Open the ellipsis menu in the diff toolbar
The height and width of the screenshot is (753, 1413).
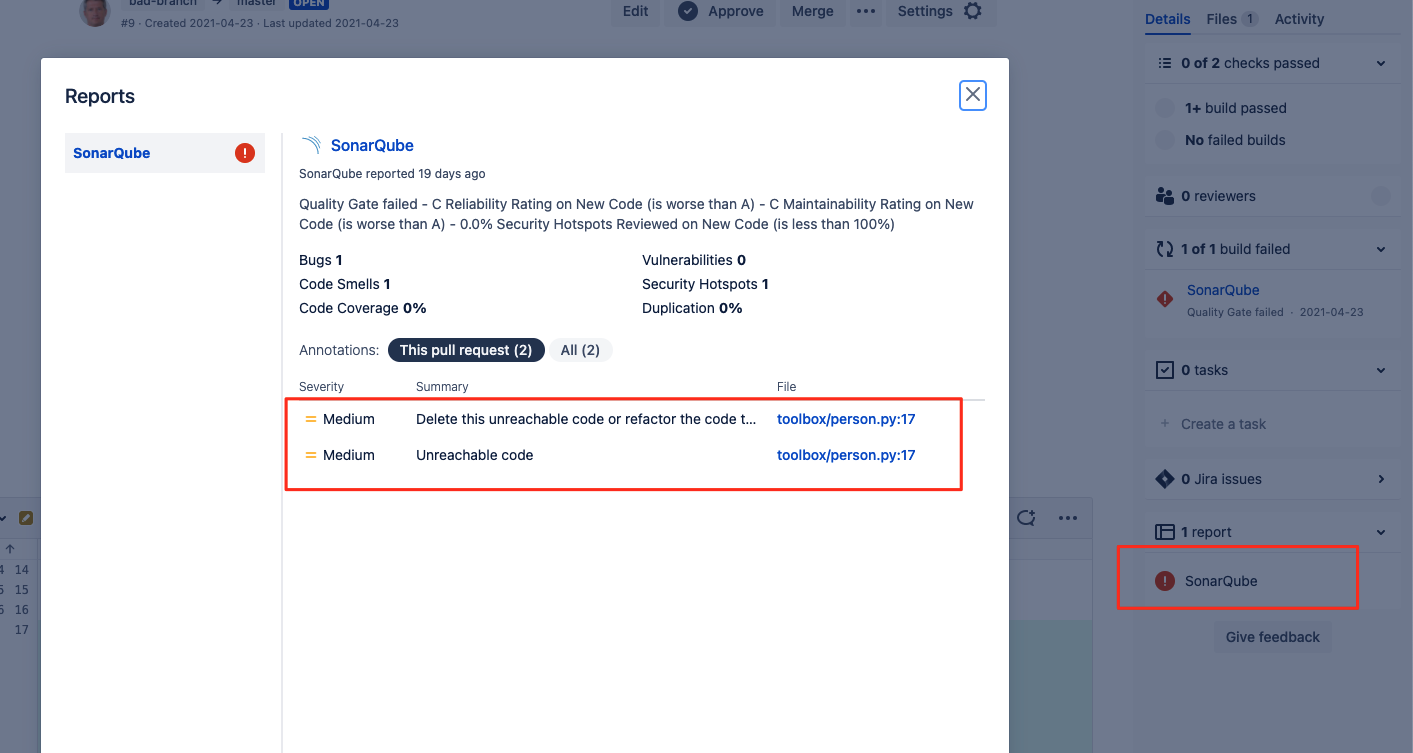tap(1068, 518)
